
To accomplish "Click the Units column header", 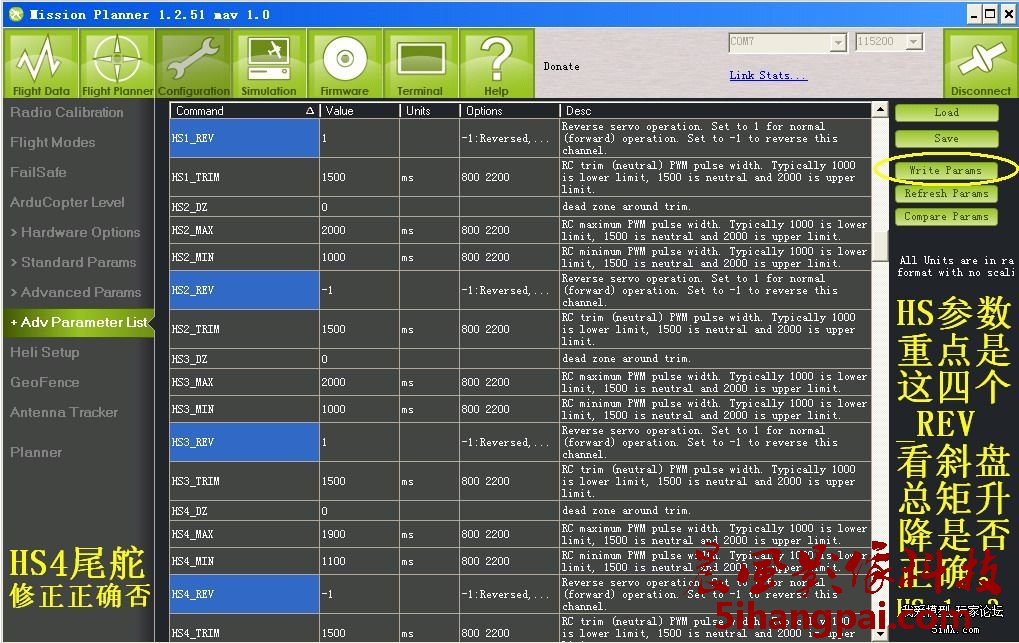I will [x=430, y=111].
